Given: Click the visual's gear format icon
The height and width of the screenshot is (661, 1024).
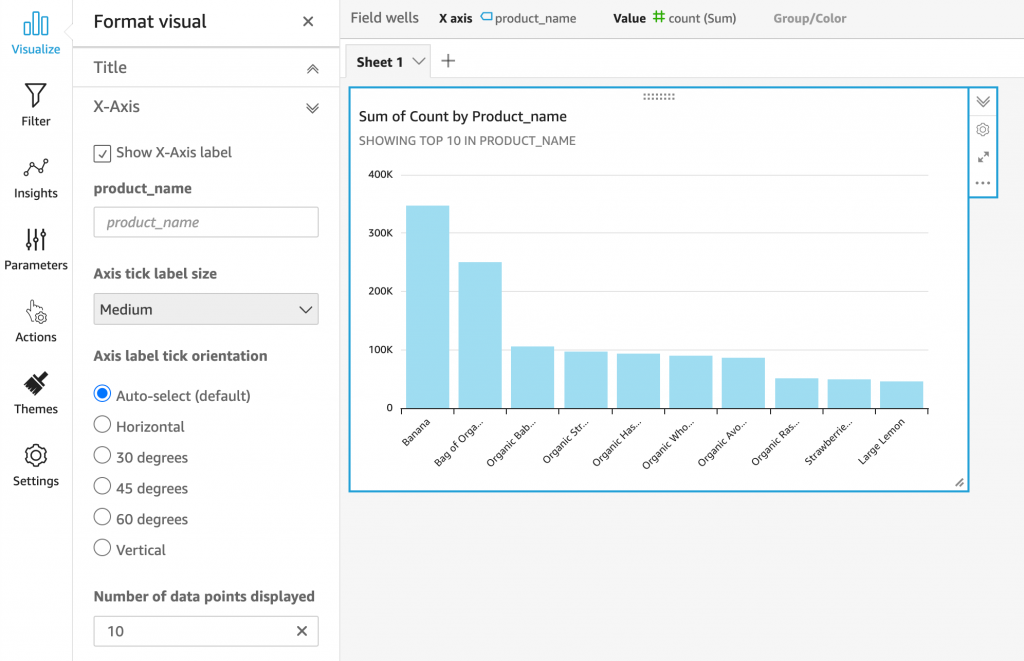Looking at the screenshot, I should click(983, 130).
